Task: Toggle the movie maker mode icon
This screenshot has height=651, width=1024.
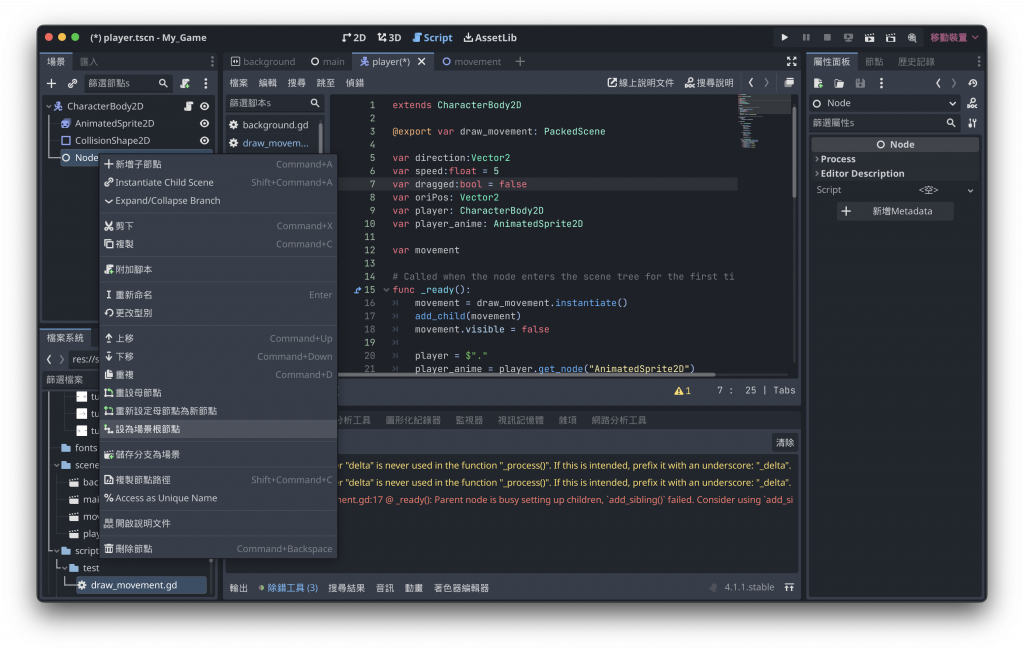Action: [x=912, y=37]
